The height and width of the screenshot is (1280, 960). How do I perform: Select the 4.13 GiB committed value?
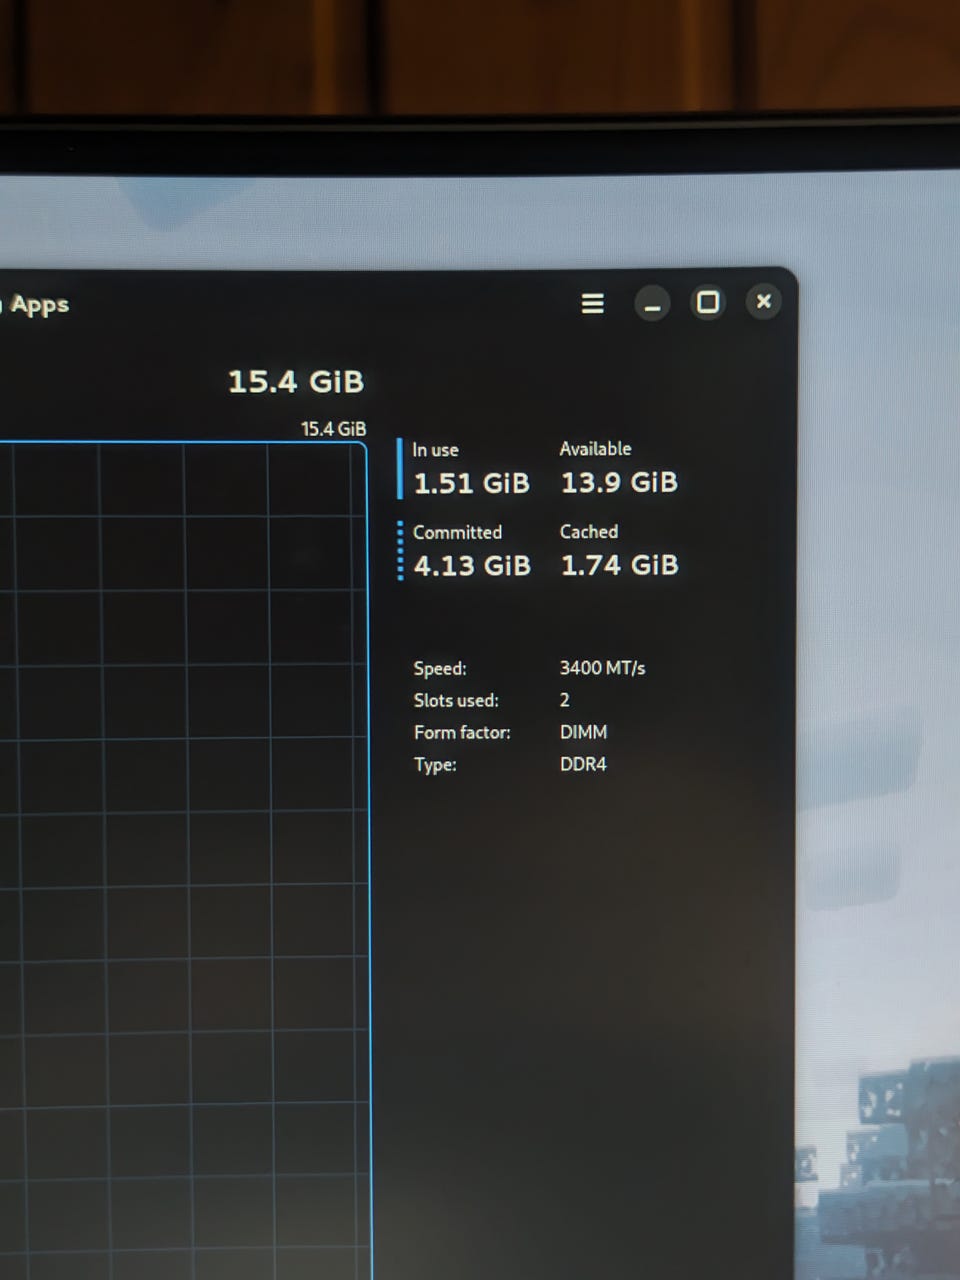472,566
